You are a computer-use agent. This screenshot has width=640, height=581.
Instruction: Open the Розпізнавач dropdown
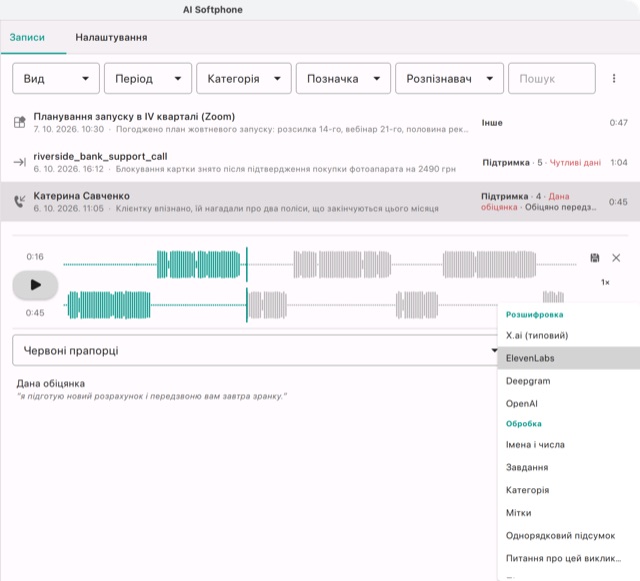449,78
